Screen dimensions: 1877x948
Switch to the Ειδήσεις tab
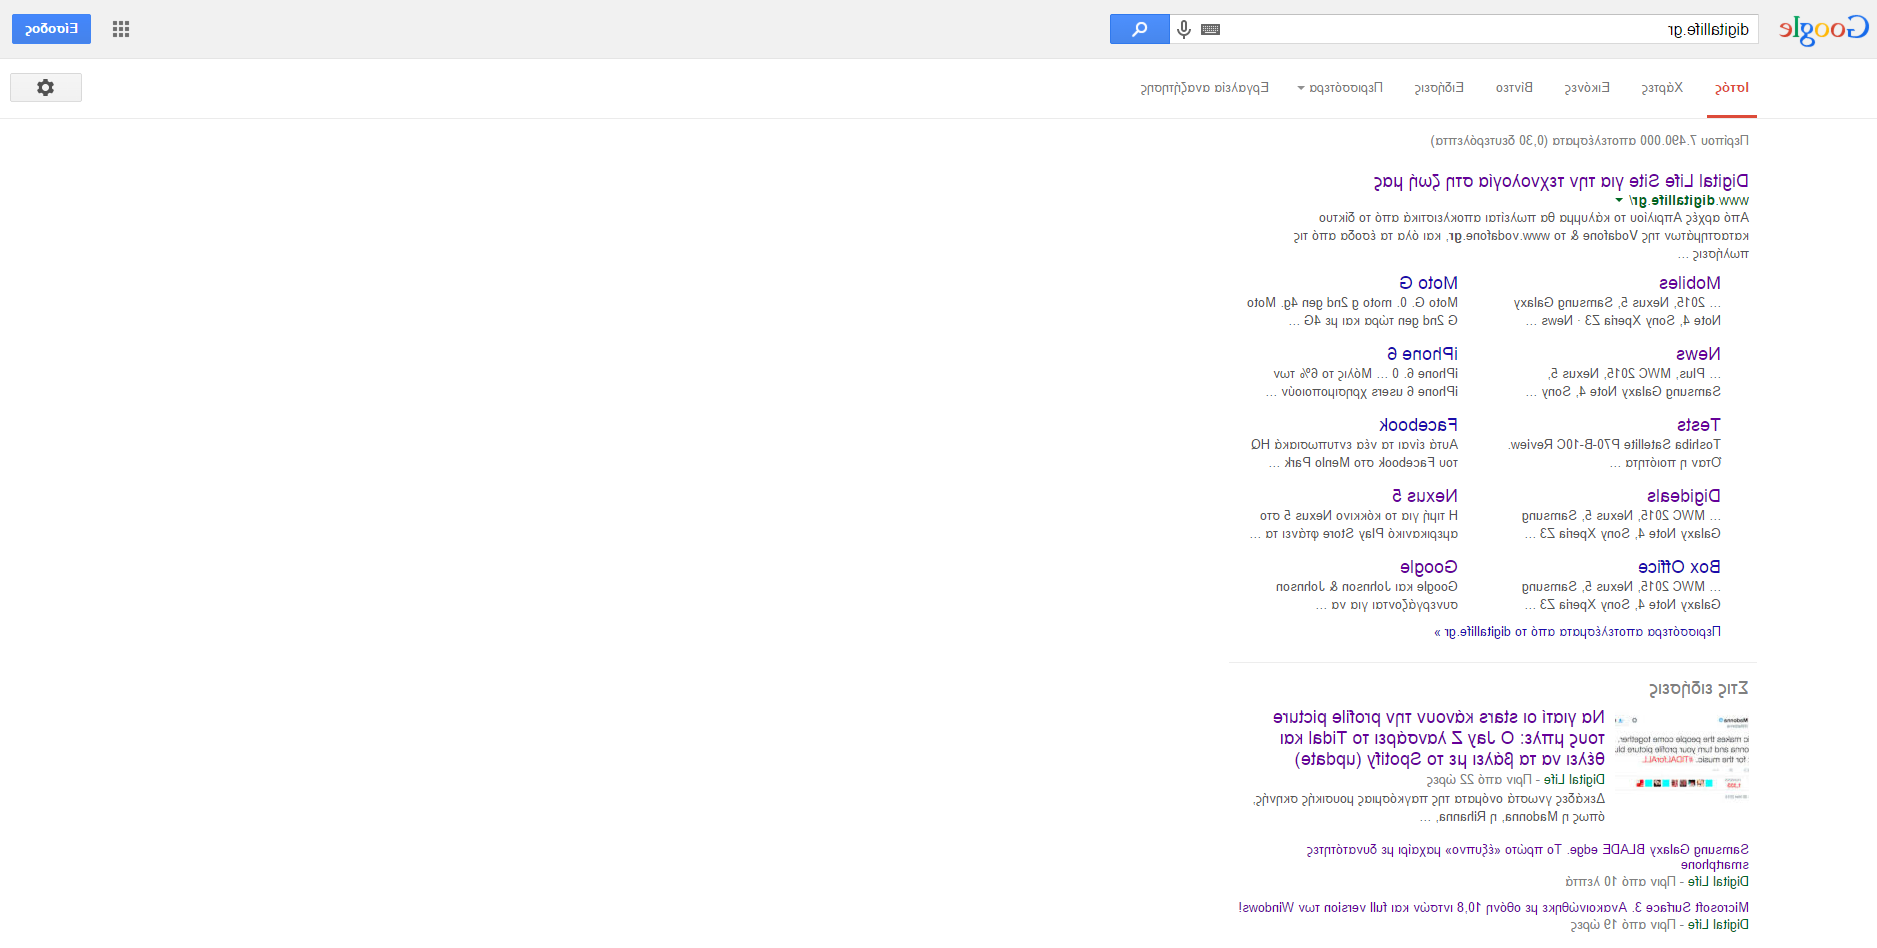tap(1439, 88)
